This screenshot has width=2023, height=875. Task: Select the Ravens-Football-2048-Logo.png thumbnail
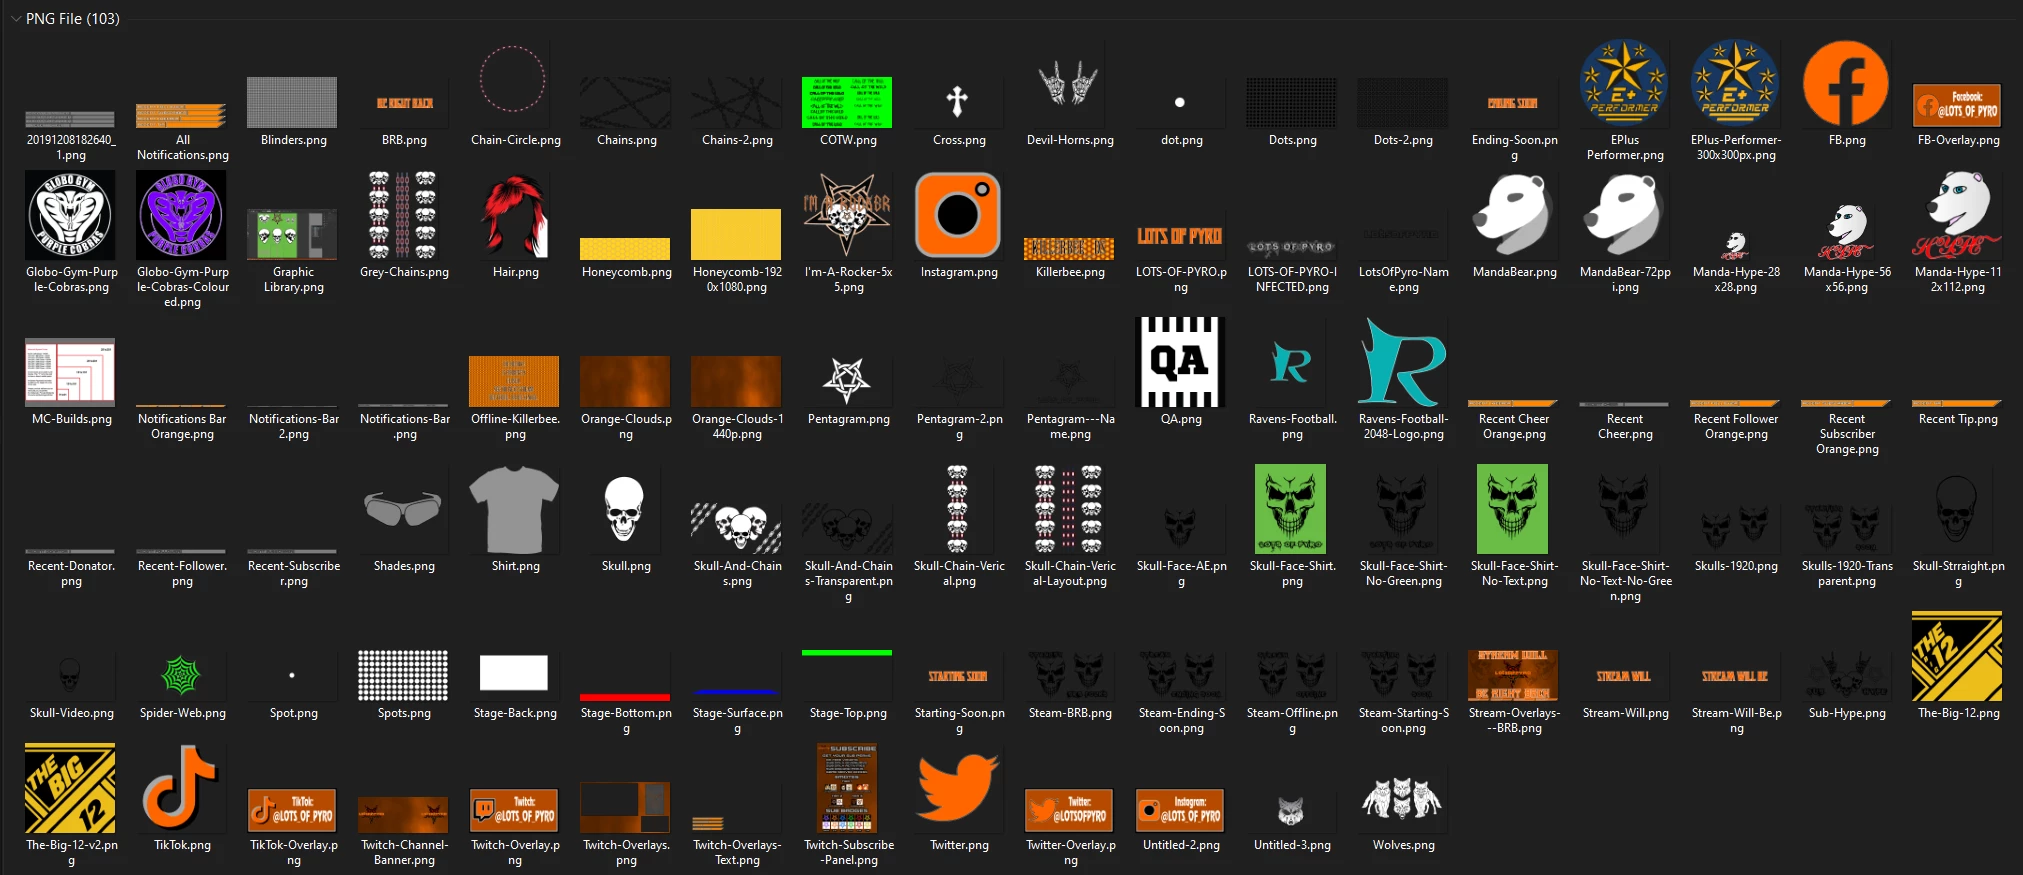coord(1402,362)
